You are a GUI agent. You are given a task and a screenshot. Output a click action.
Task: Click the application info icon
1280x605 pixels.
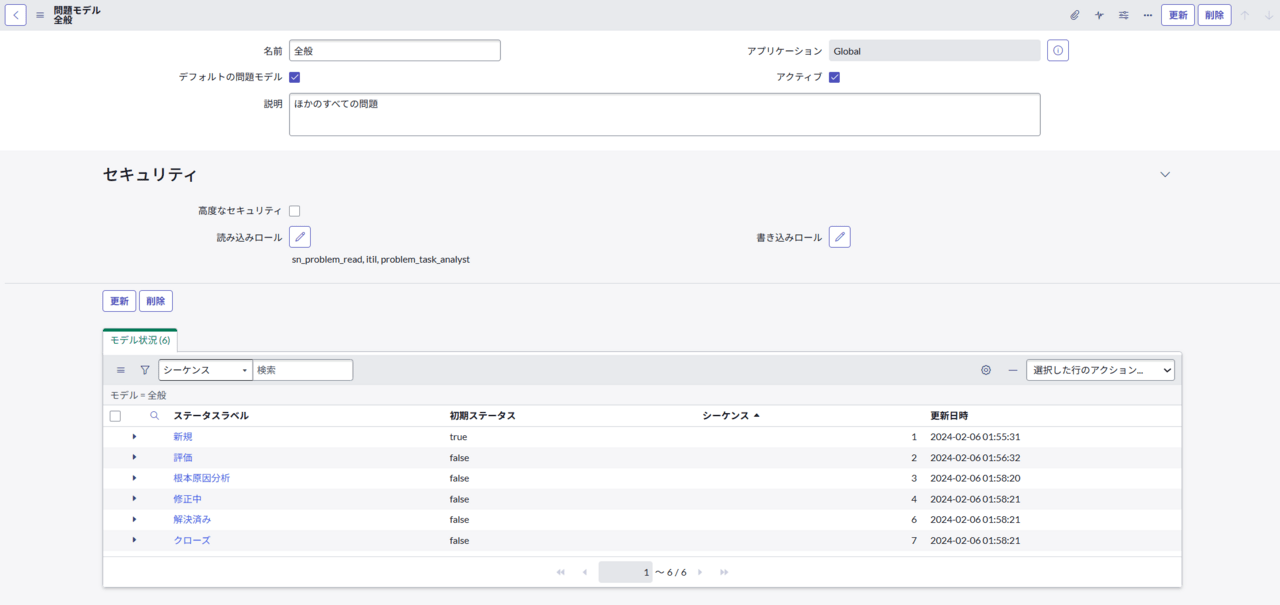pyautogui.click(x=1057, y=51)
